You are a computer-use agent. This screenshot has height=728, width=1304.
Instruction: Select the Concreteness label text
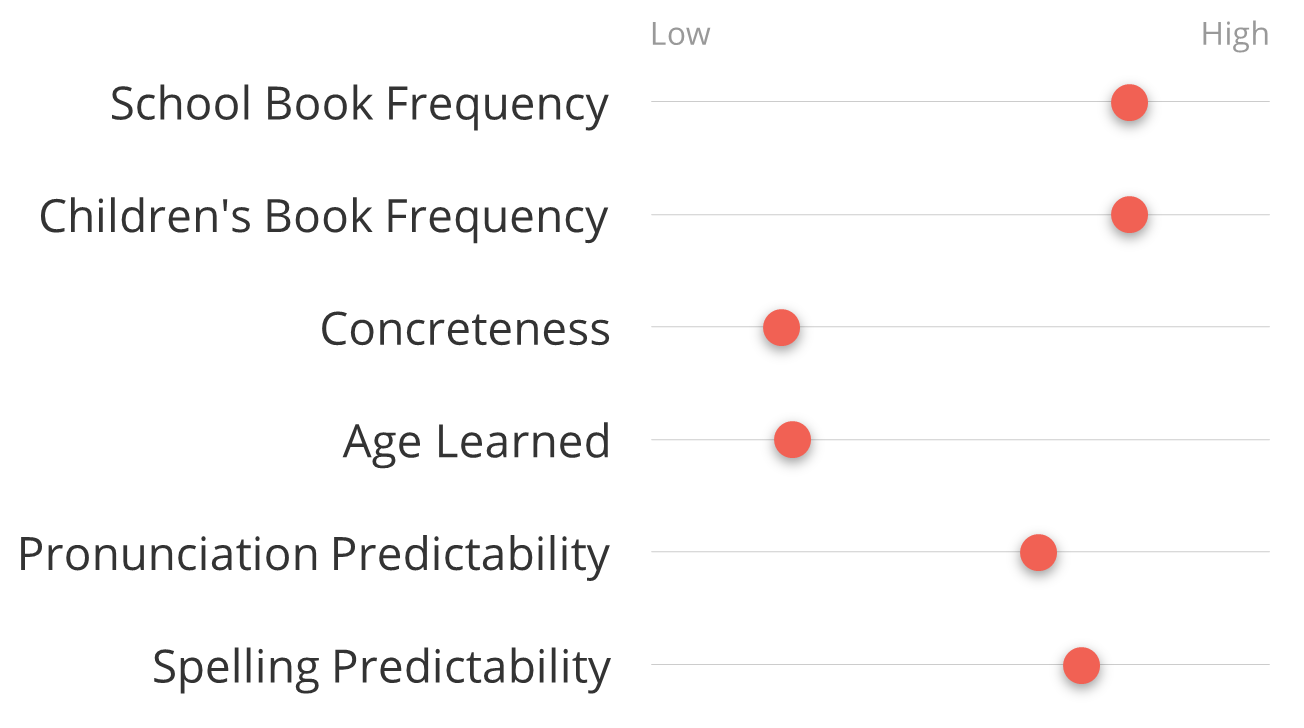coord(465,329)
